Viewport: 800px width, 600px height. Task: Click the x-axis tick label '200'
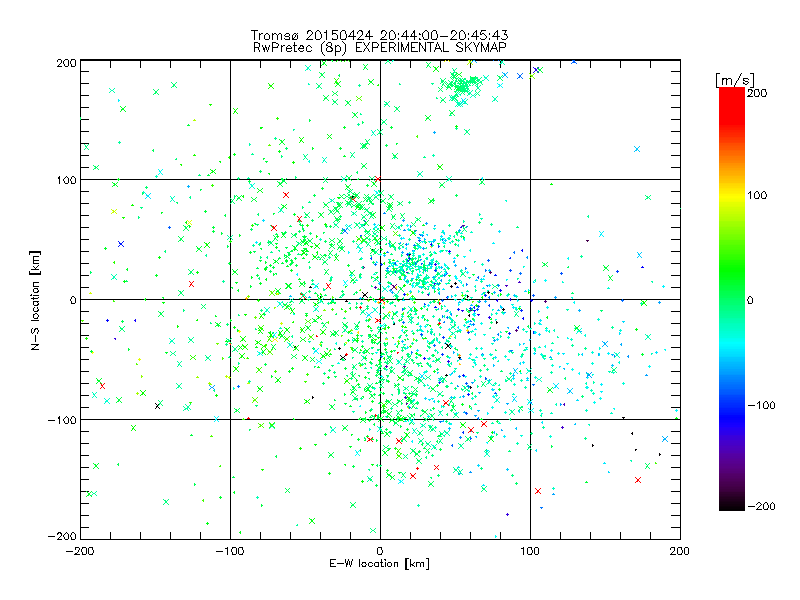[680, 551]
